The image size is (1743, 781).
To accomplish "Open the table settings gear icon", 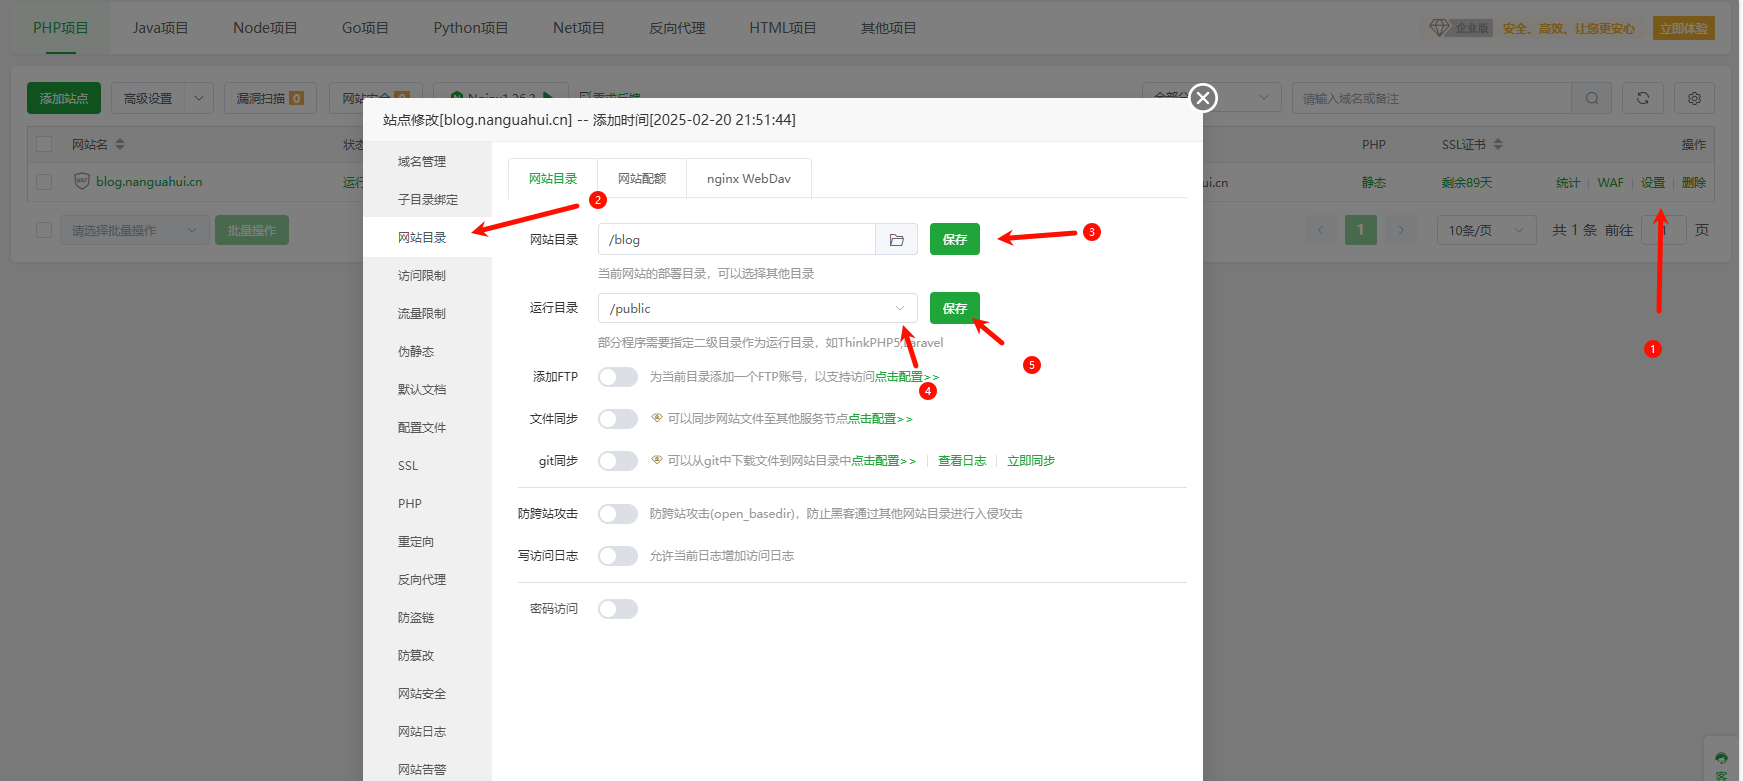I will coord(1694,98).
